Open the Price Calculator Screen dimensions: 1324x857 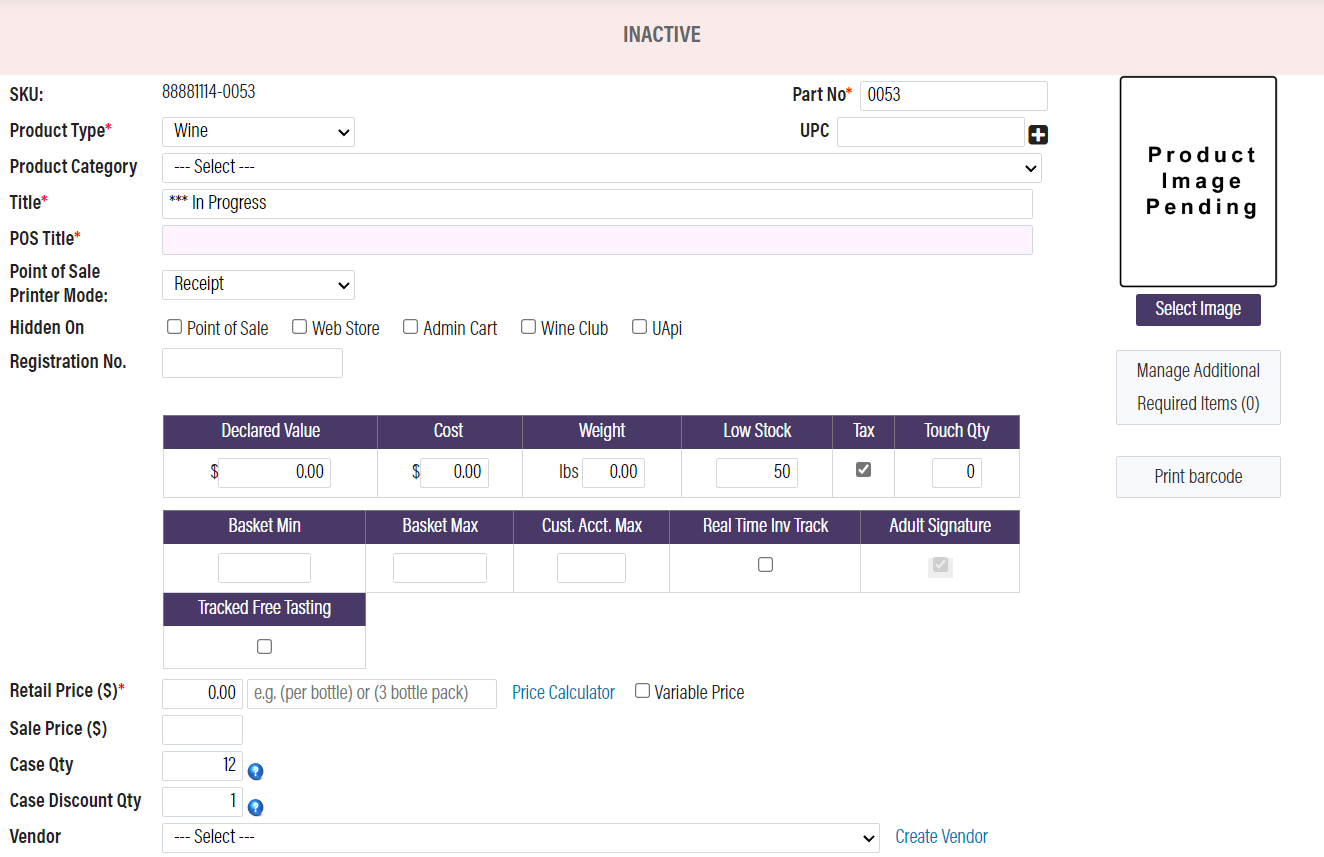pyautogui.click(x=563, y=692)
